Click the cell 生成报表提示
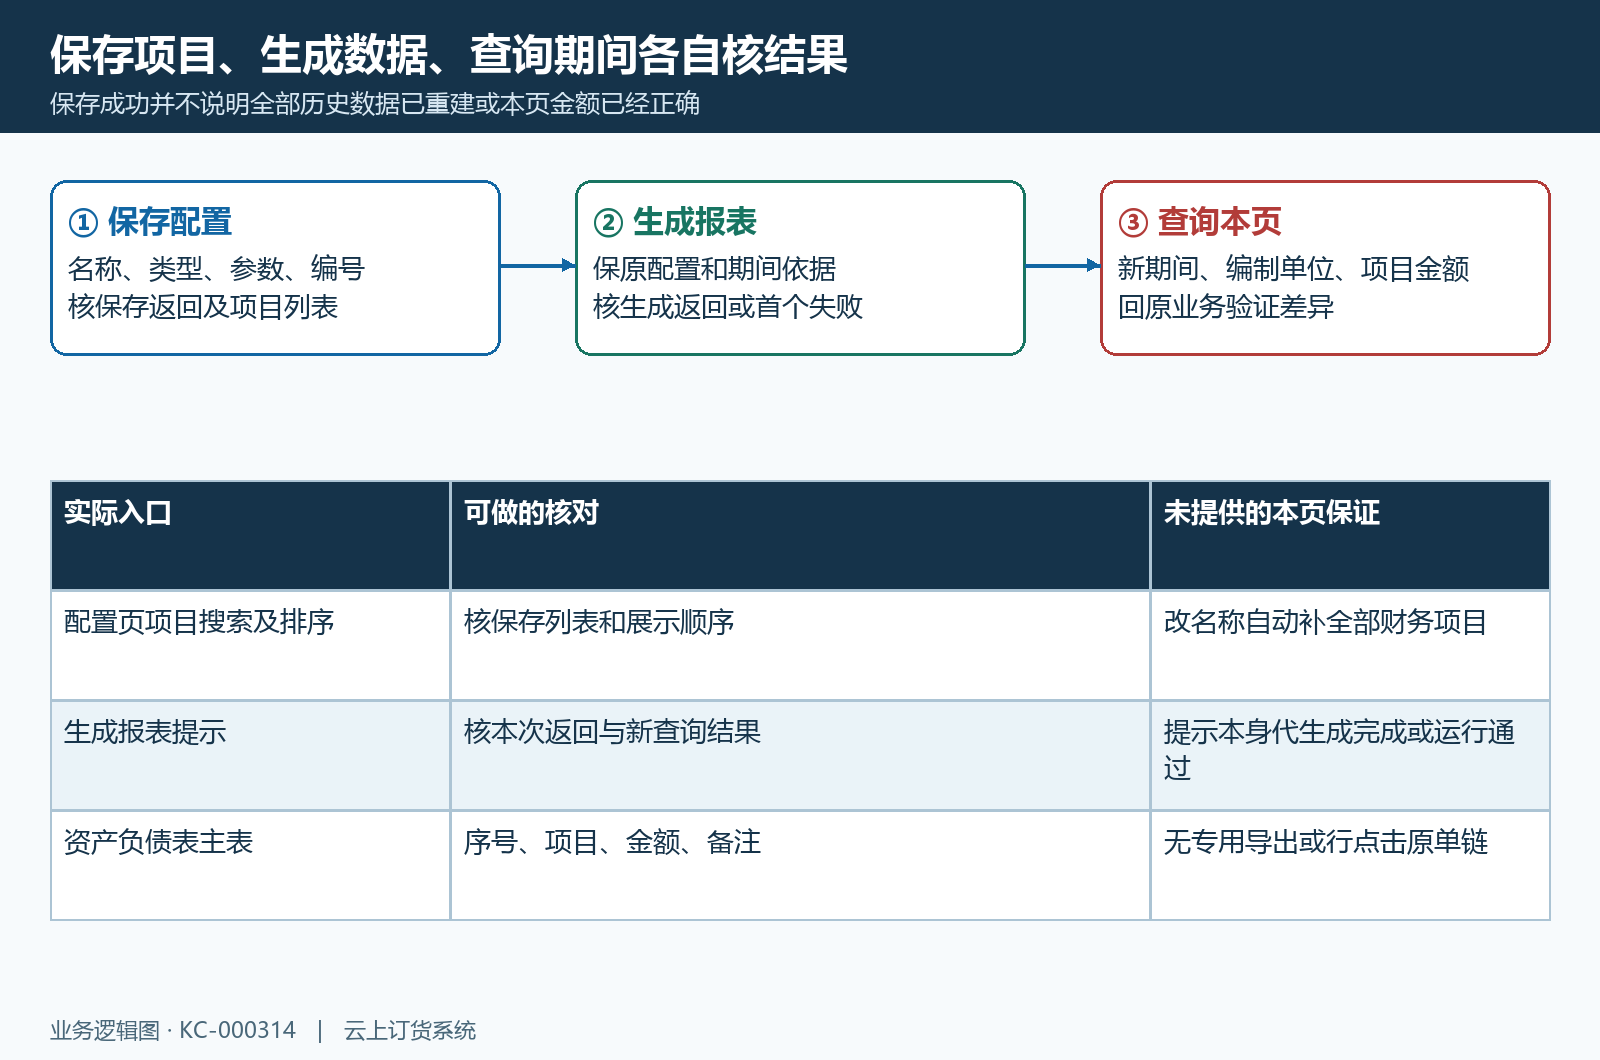1600x1060 pixels. point(250,756)
